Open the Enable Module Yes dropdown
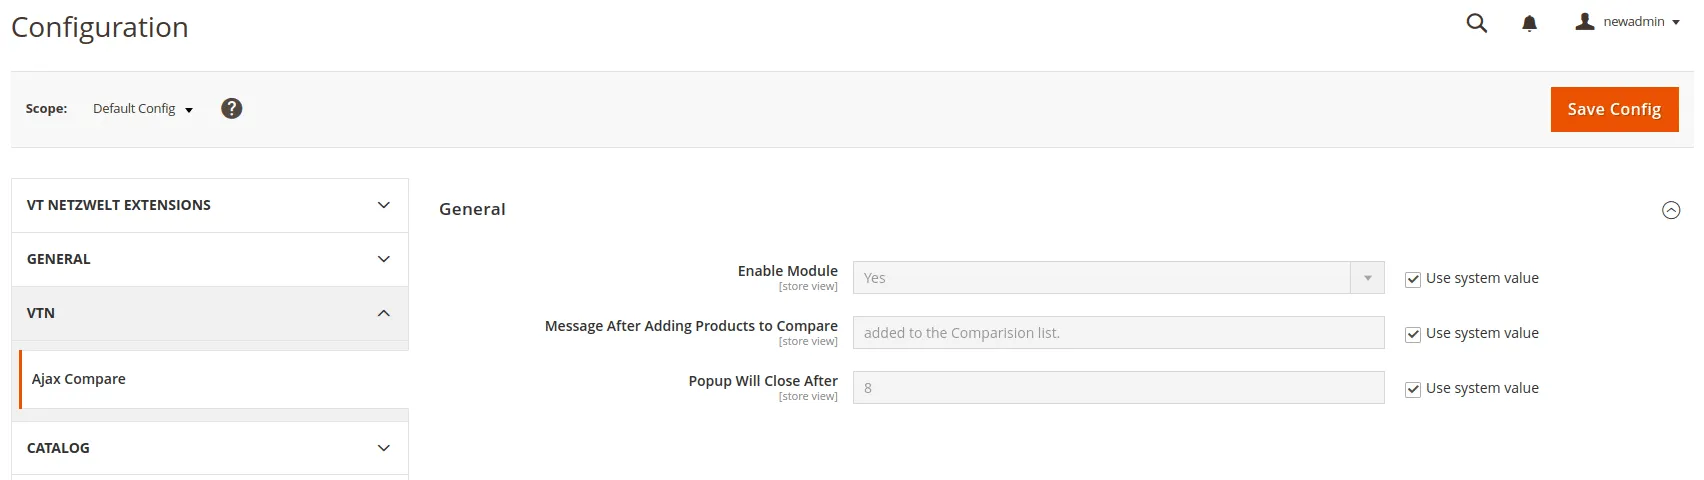Viewport: 1704px width, 480px height. tap(1118, 278)
